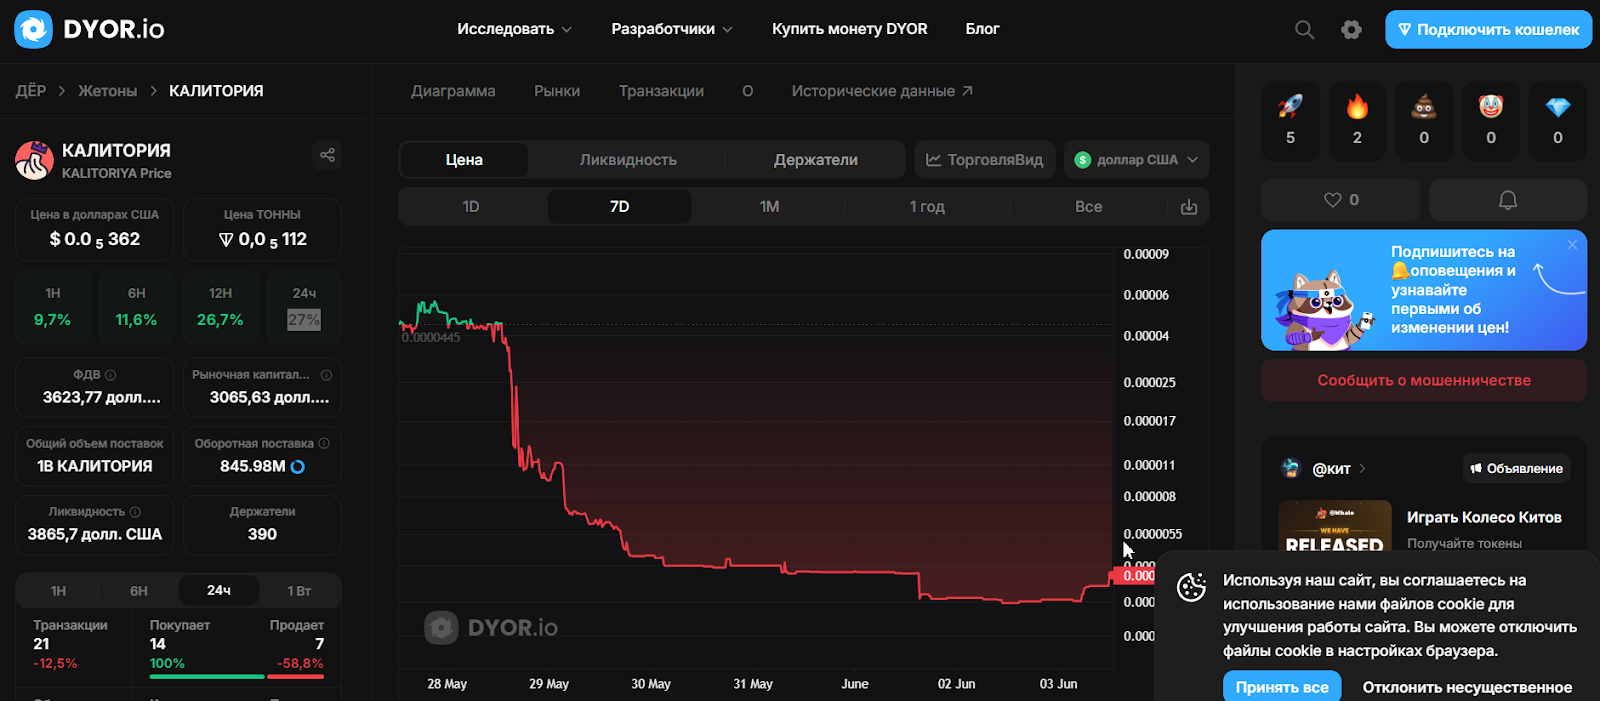Select the 1 Вт transactions period

[x=299, y=591]
